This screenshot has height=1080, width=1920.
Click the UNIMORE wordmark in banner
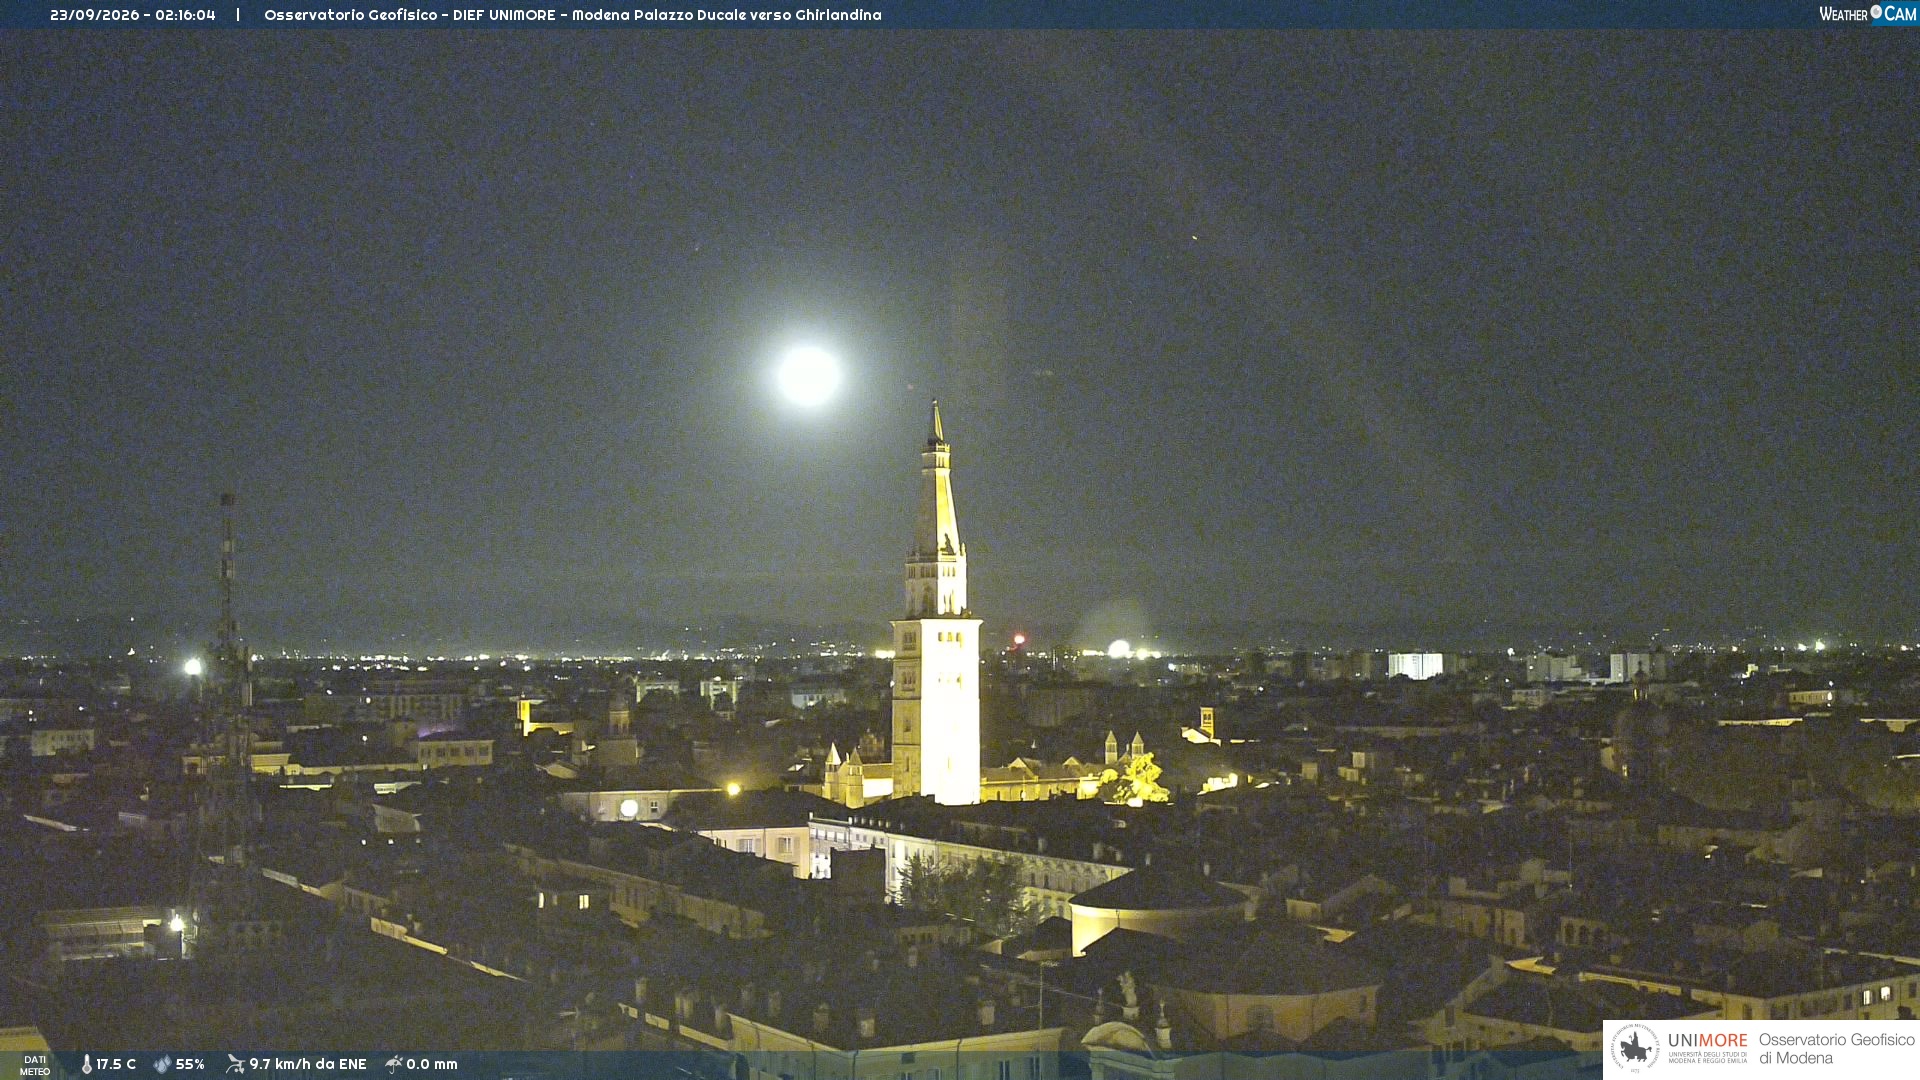[1708, 1041]
